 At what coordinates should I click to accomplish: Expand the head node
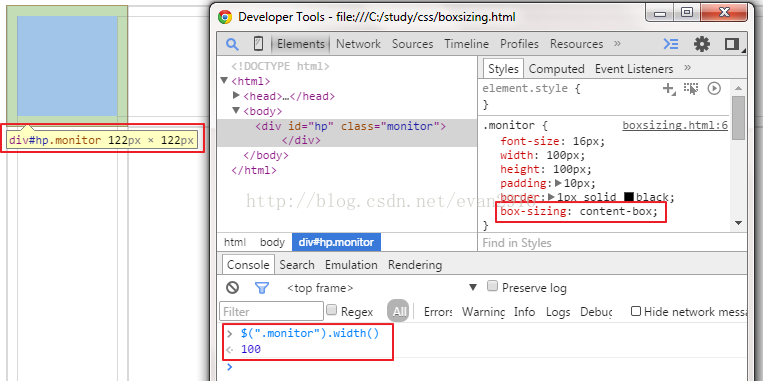[236, 95]
